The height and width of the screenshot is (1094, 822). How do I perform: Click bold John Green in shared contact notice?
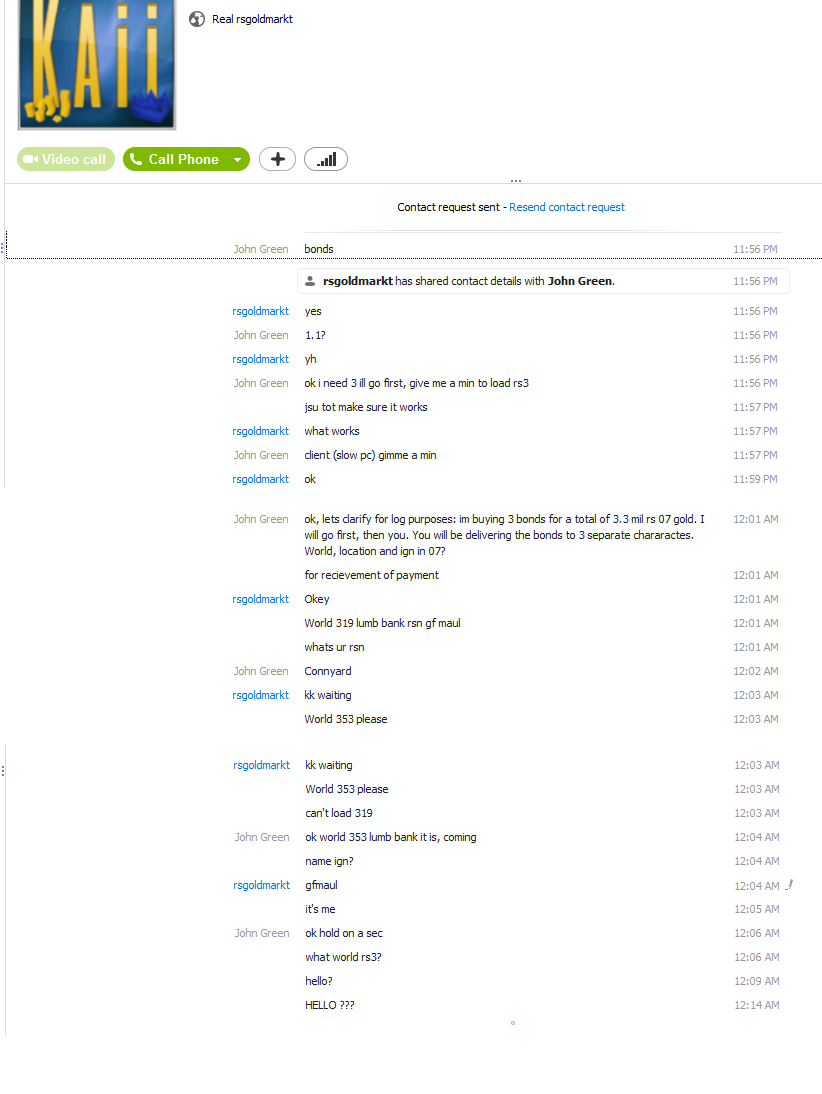[x=580, y=281]
